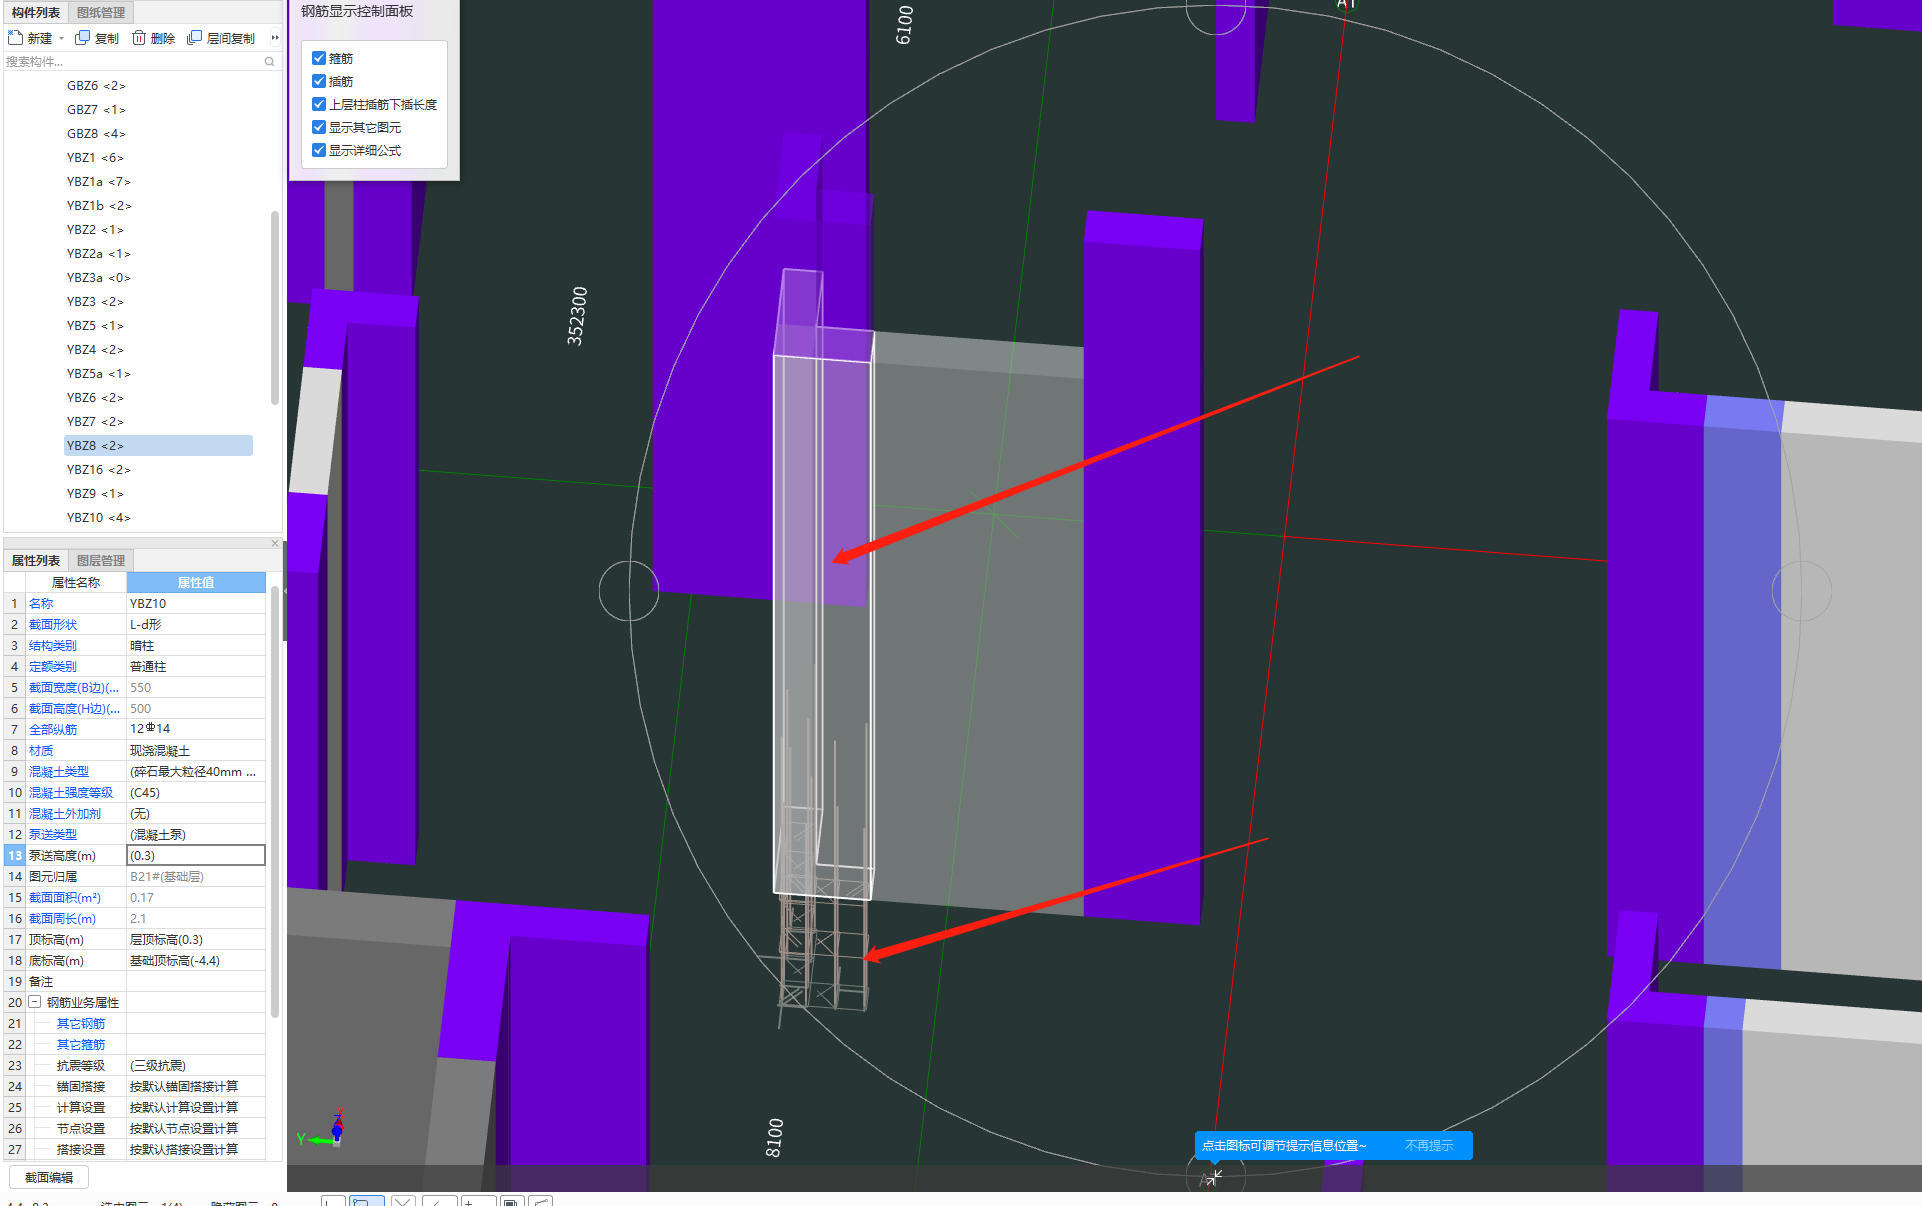
Task: Click the 抗震等级 value (三级抗震)
Action: [196, 1066]
